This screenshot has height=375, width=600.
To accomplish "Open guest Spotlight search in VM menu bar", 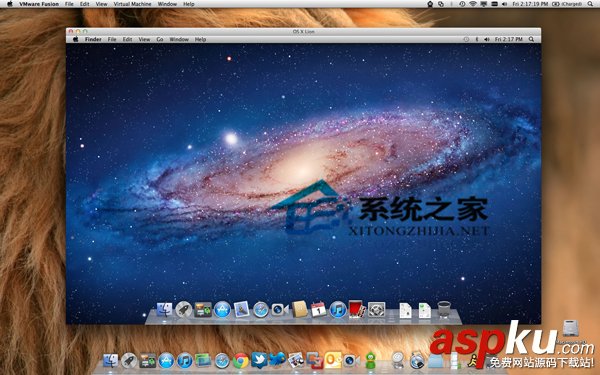I will coord(532,39).
